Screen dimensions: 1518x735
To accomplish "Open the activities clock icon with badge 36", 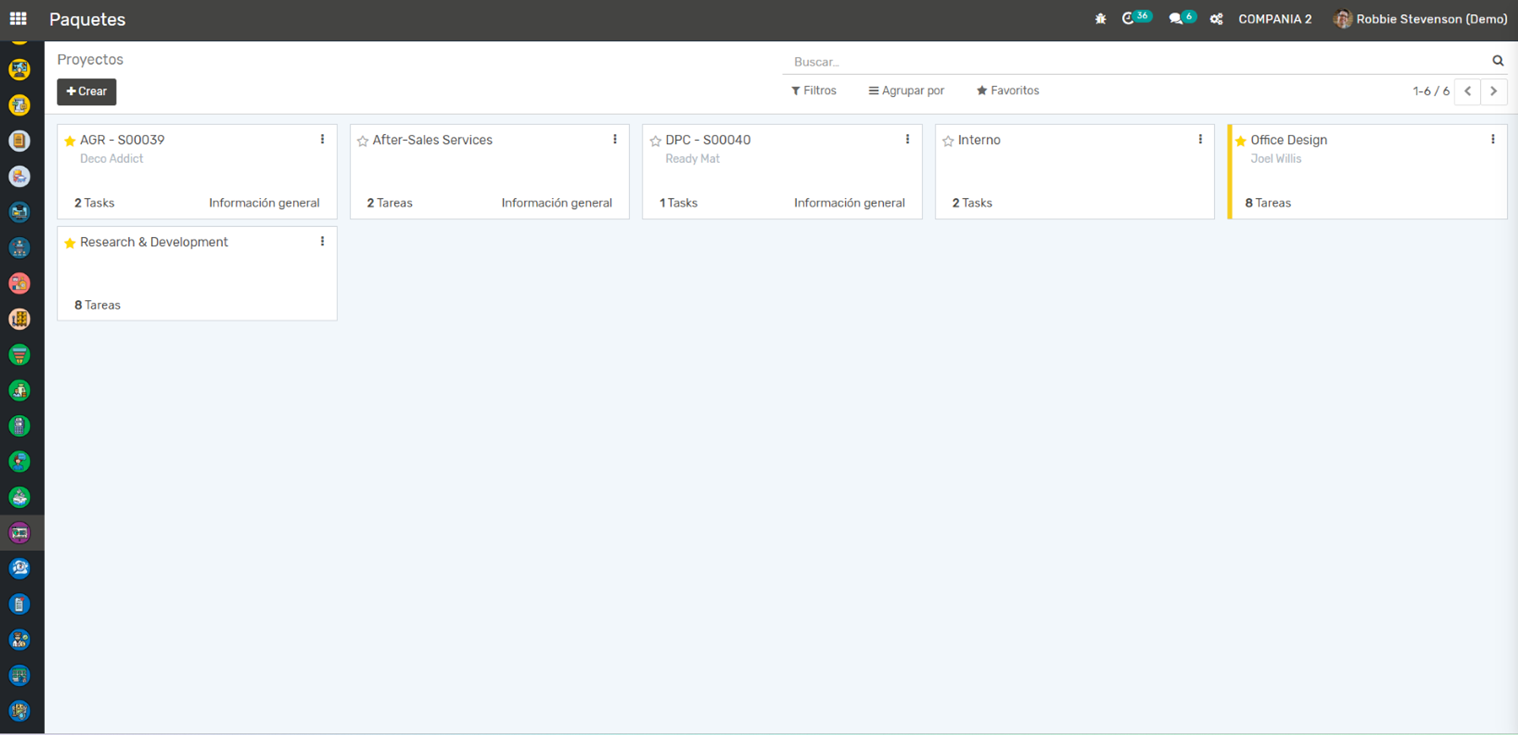I will pos(1129,19).
